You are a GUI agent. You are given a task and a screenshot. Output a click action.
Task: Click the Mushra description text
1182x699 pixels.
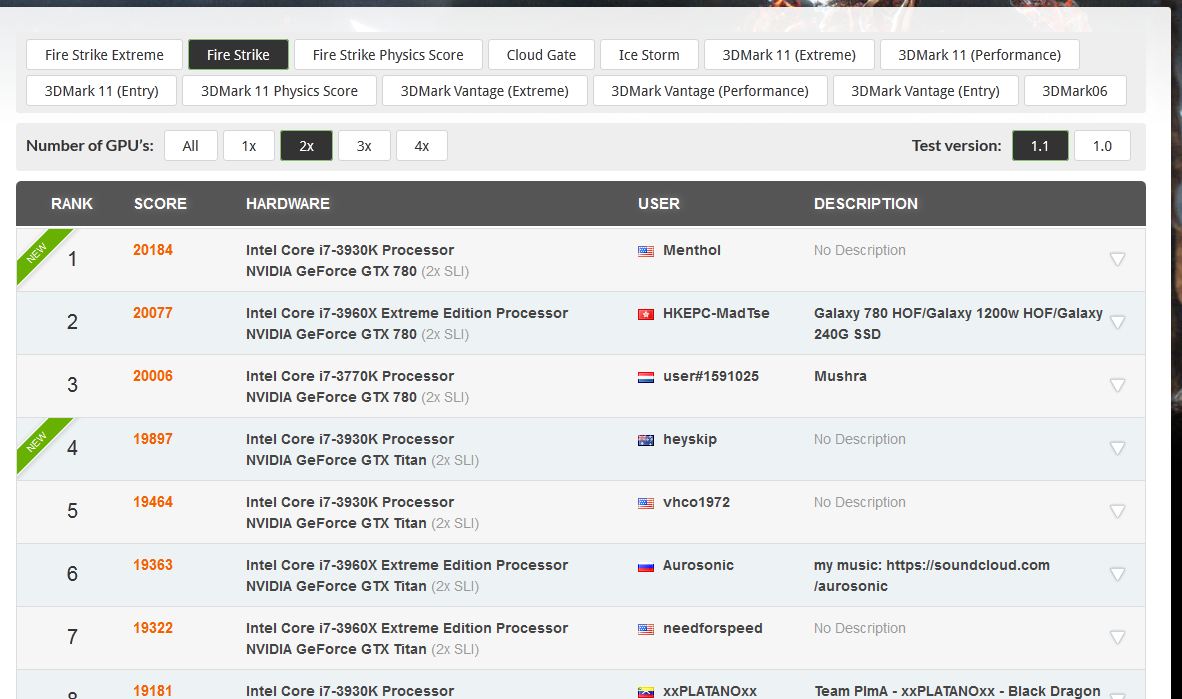coord(841,376)
